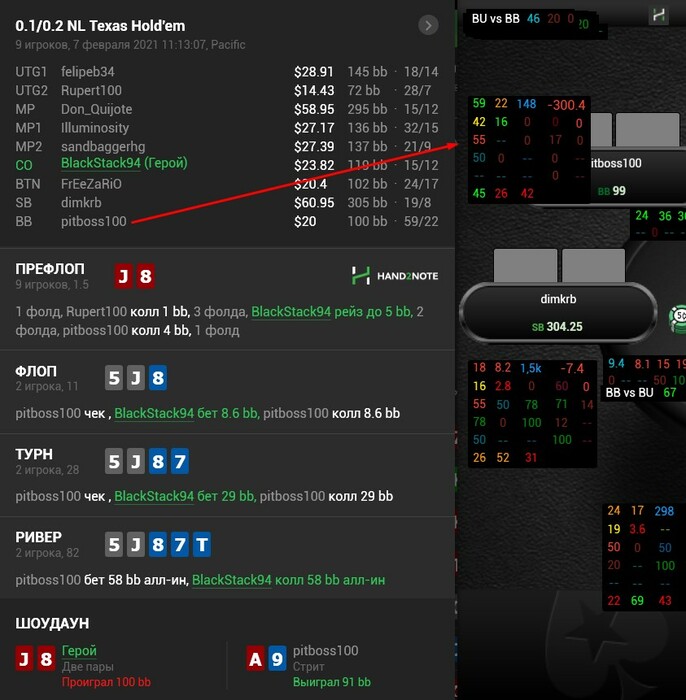The height and width of the screenshot is (700, 686).
Task: Click the pitboss100 seat plate on table
Action: [638, 177]
